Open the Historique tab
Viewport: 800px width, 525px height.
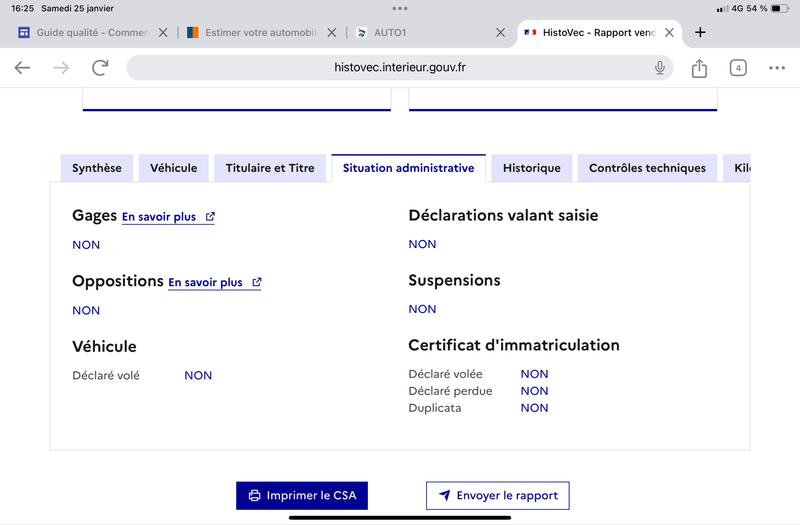(532, 168)
